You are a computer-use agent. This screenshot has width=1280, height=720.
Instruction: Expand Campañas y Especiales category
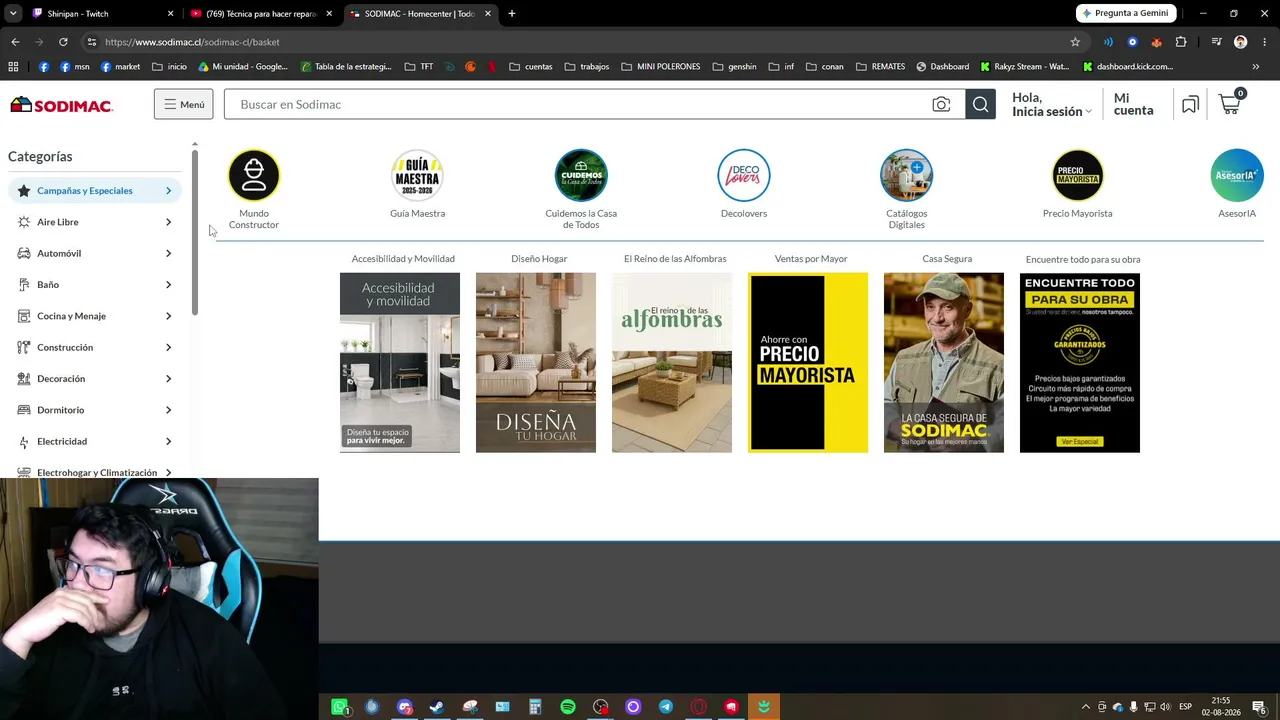pyautogui.click(x=95, y=190)
